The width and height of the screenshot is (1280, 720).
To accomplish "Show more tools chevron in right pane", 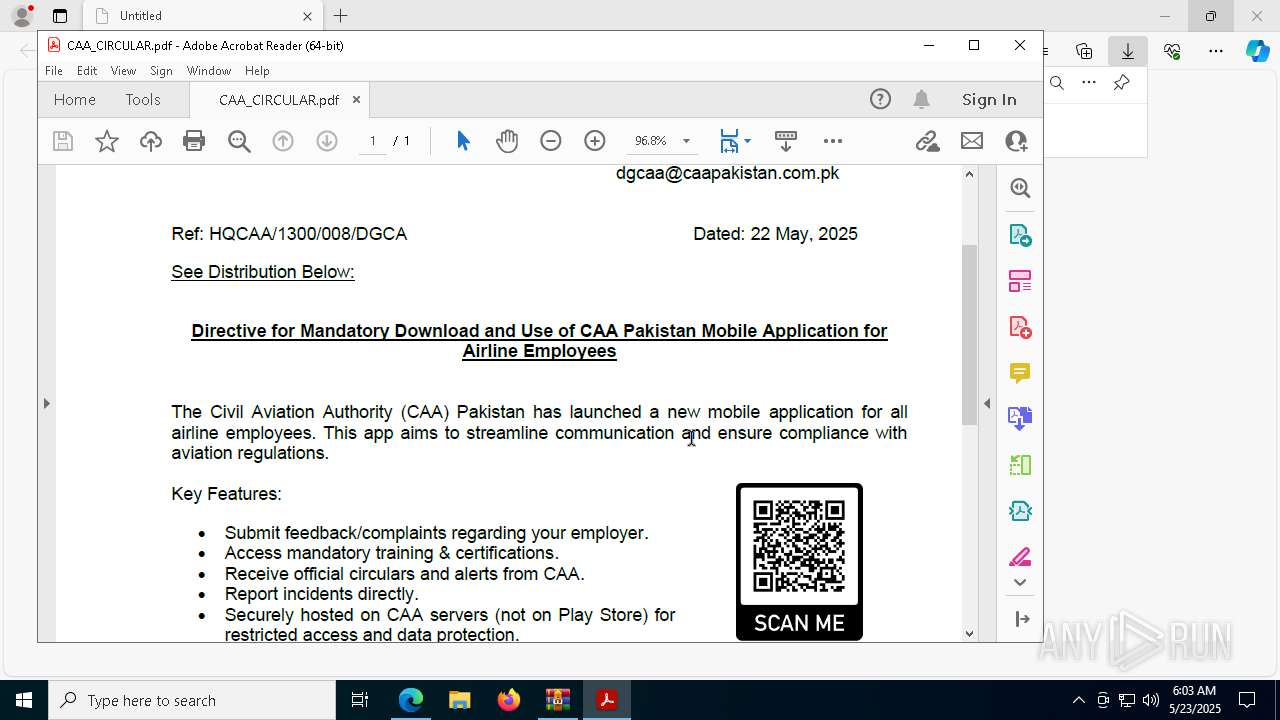I will (x=1020, y=582).
